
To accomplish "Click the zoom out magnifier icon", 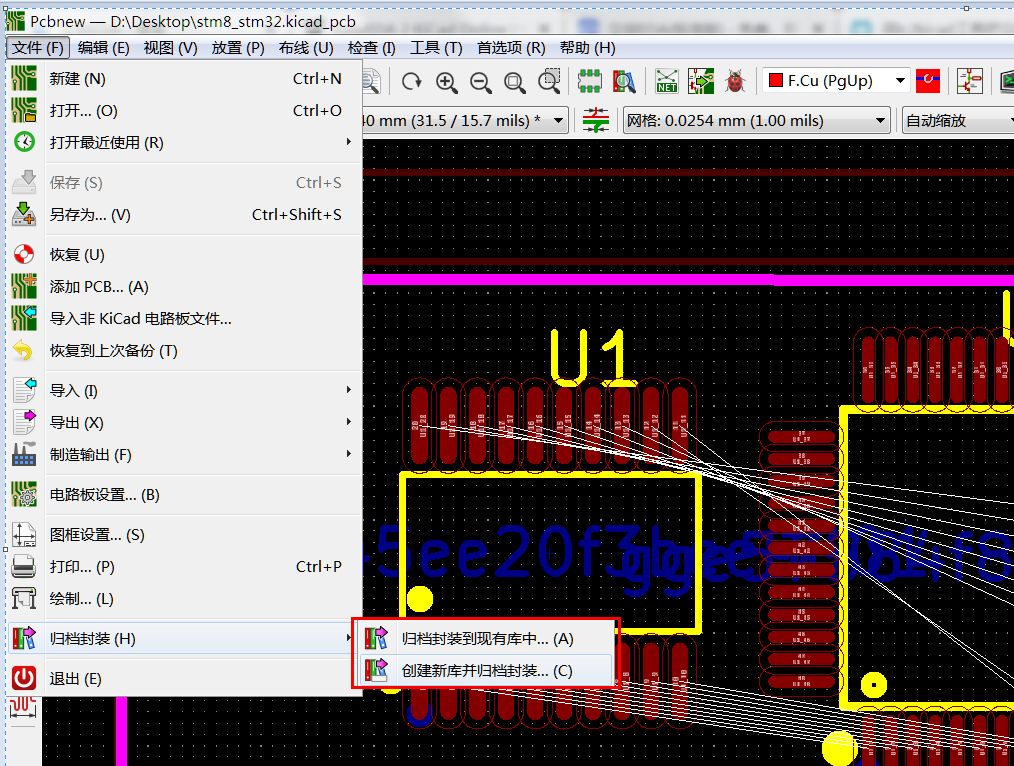I will 480,81.
